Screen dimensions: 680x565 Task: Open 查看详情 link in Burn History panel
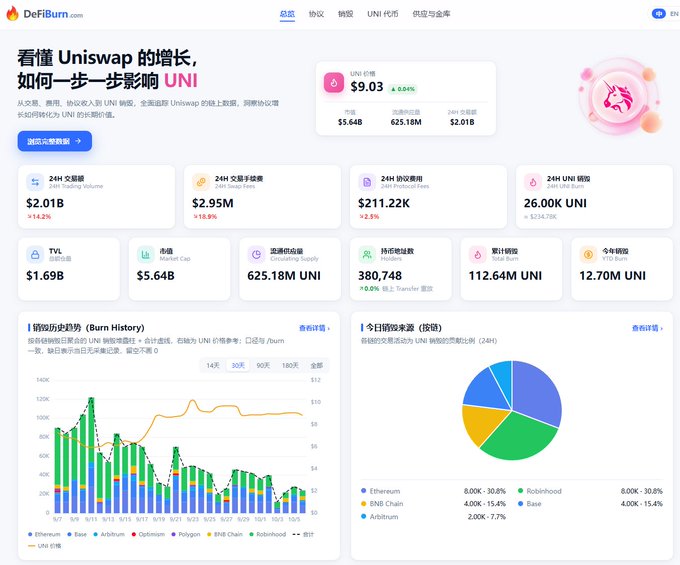tap(314, 328)
